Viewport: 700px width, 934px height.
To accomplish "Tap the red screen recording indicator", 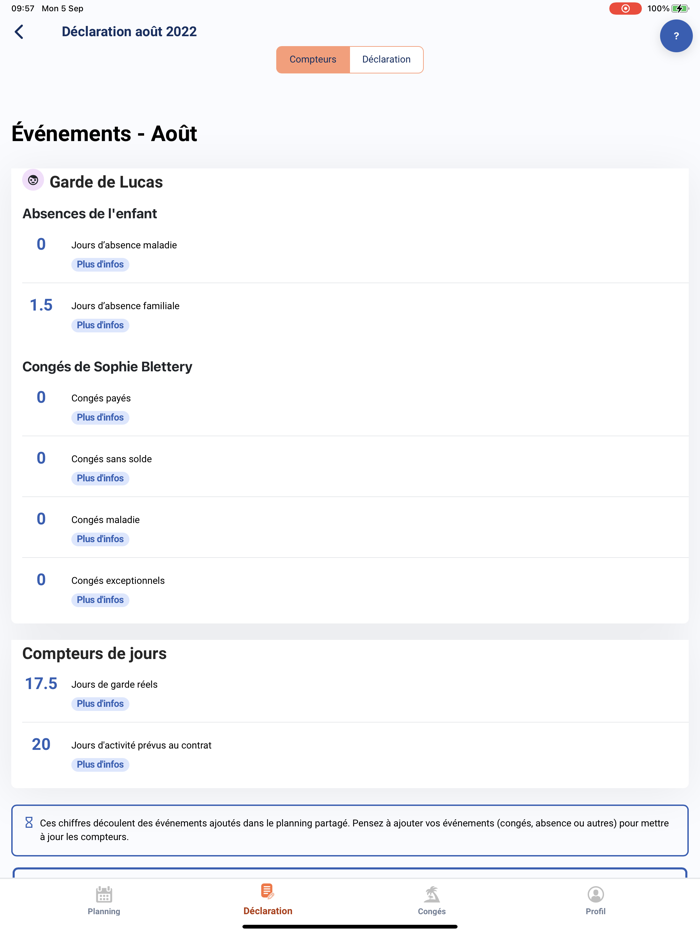I will [625, 8].
